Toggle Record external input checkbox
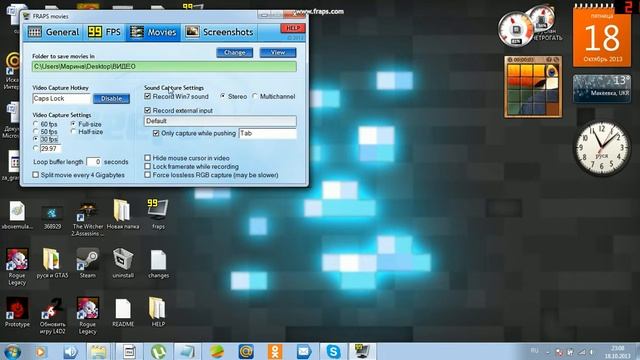The width and height of the screenshot is (640, 360). 148,110
